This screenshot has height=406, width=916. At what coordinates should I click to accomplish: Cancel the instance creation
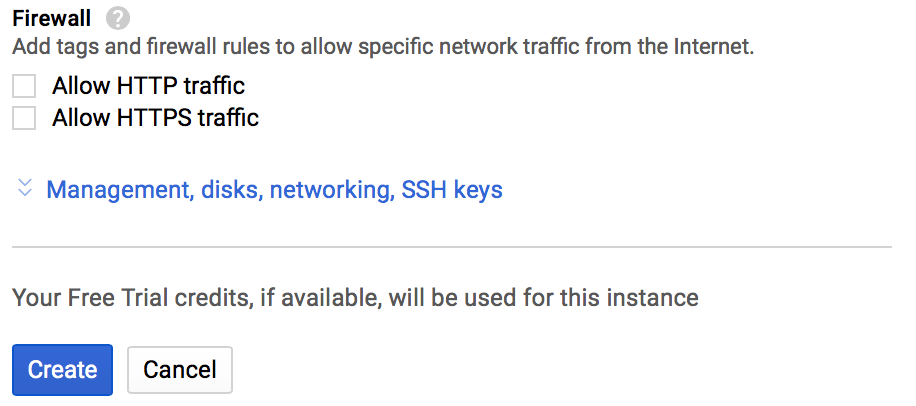coord(180,370)
